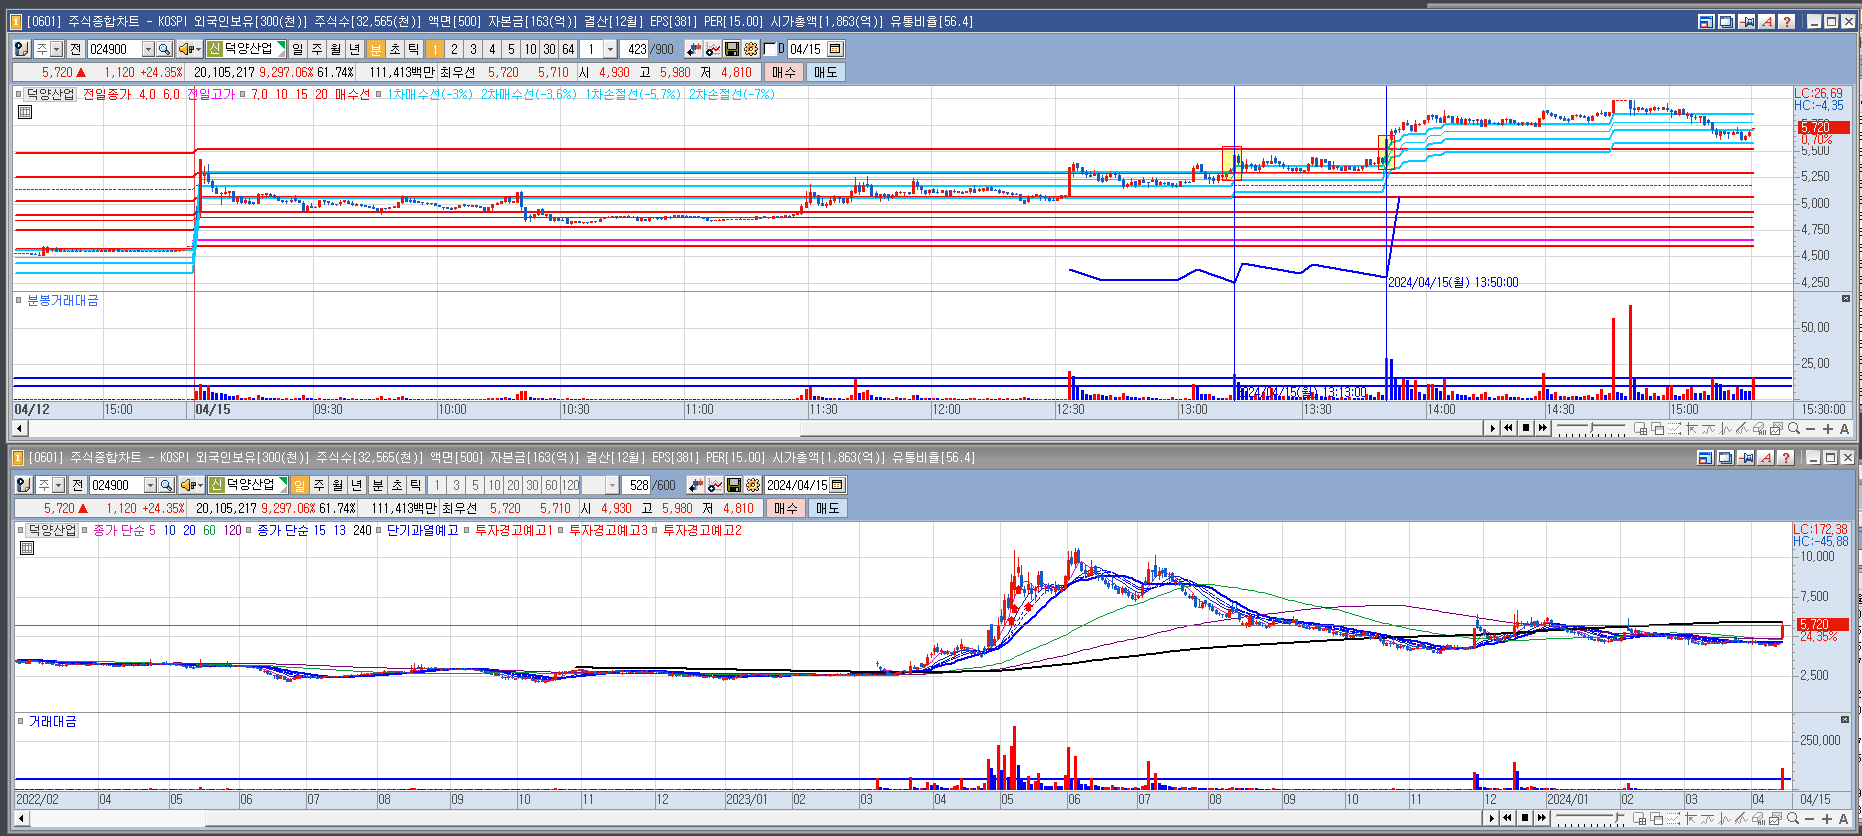Click the stock search magnifier in the top chart
Image resolution: width=1862 pixels, height=836 pixels.
click(x=164, y=49)
